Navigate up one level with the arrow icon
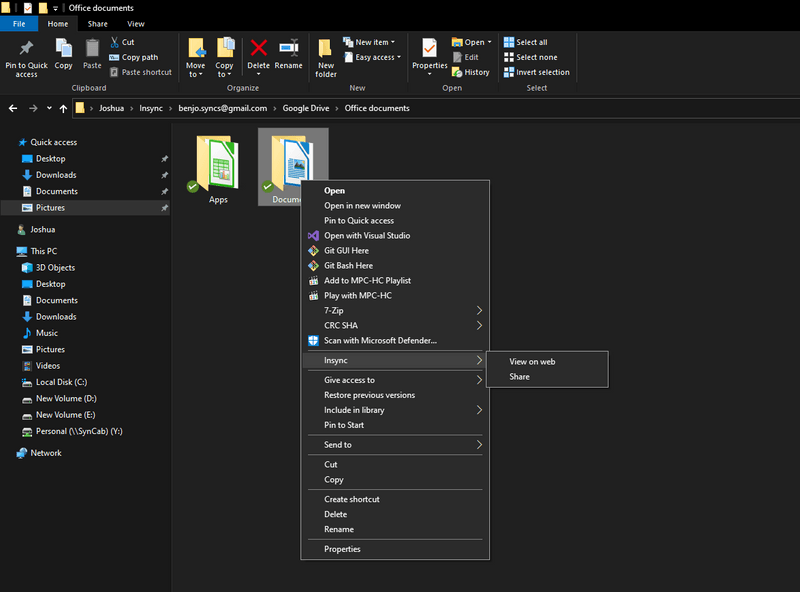 coord(63,108)
